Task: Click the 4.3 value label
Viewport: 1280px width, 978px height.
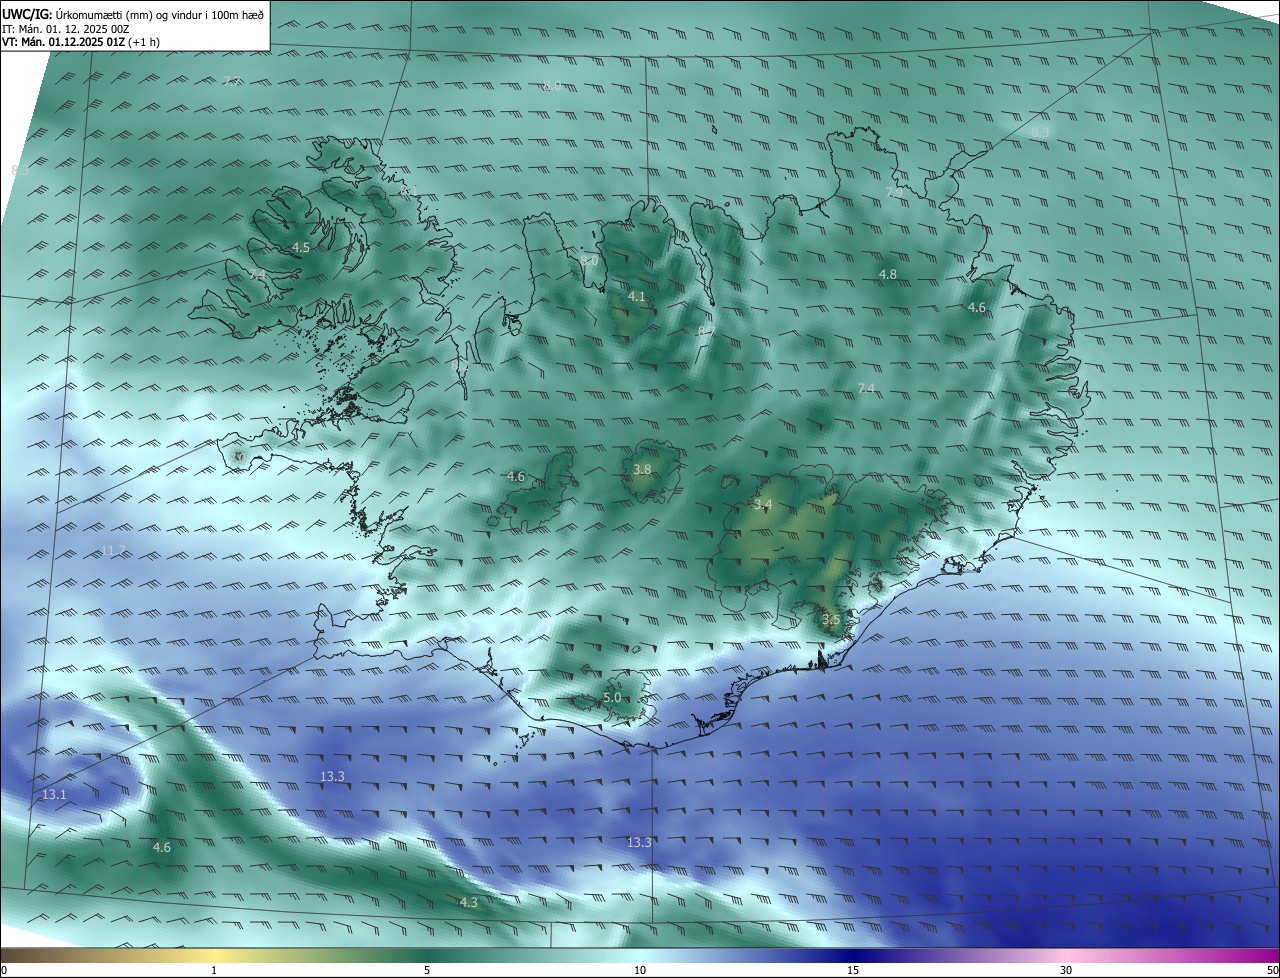Action: coord(468,903)
